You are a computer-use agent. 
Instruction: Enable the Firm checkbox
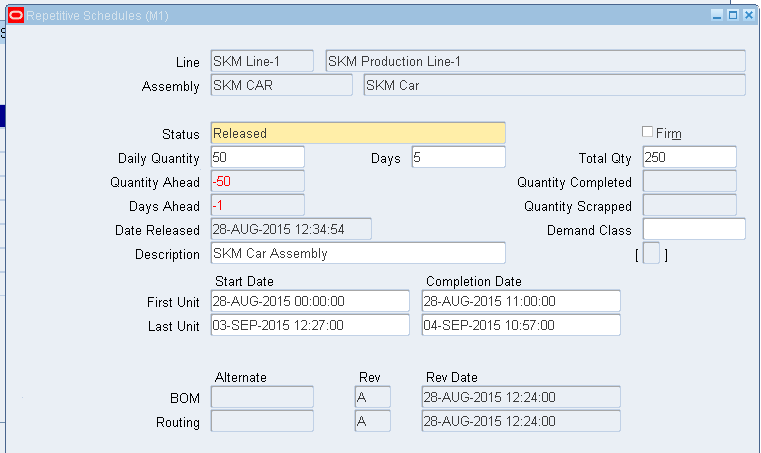(647, 132)
